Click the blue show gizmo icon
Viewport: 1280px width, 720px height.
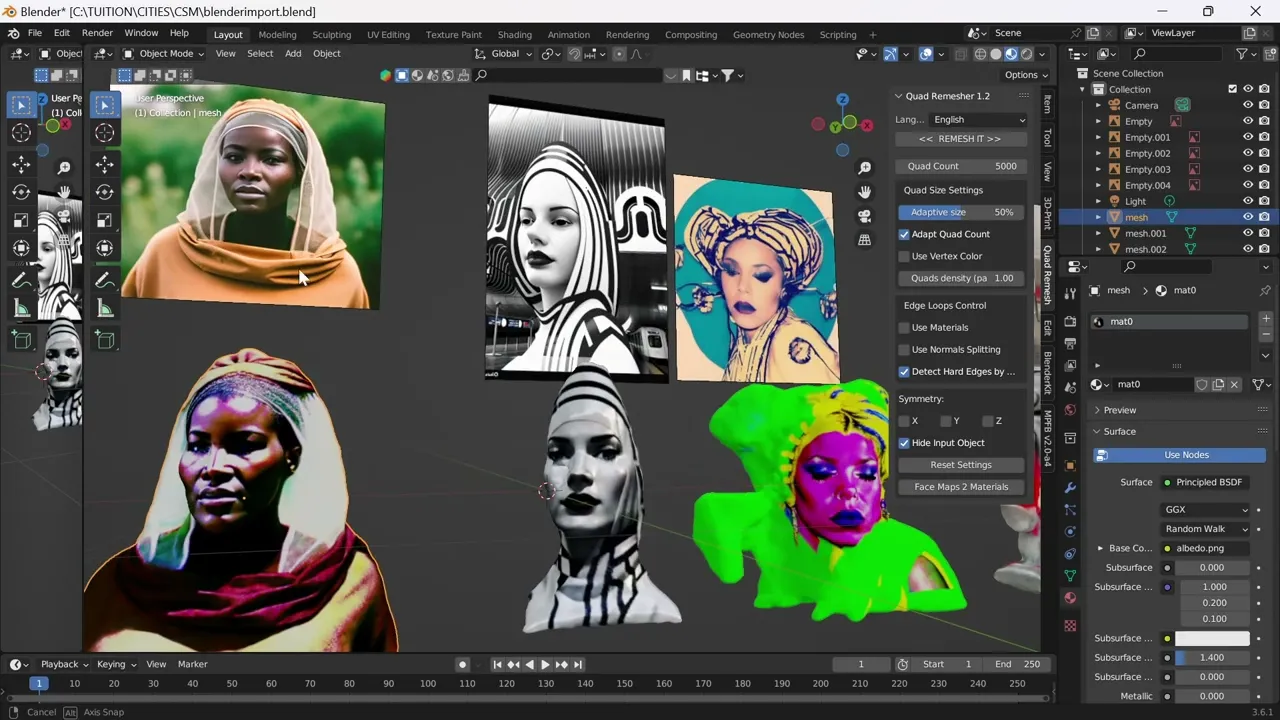tap(890, 54)
